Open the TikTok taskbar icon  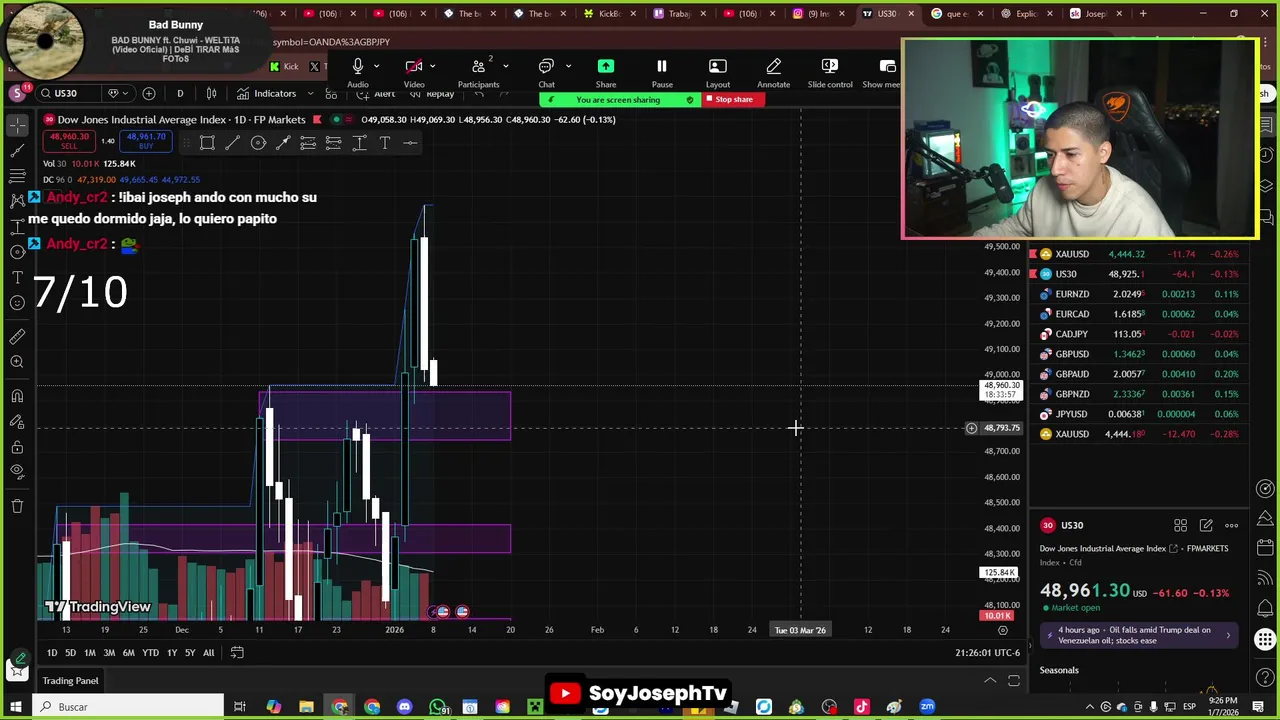(x=862, y=707)
